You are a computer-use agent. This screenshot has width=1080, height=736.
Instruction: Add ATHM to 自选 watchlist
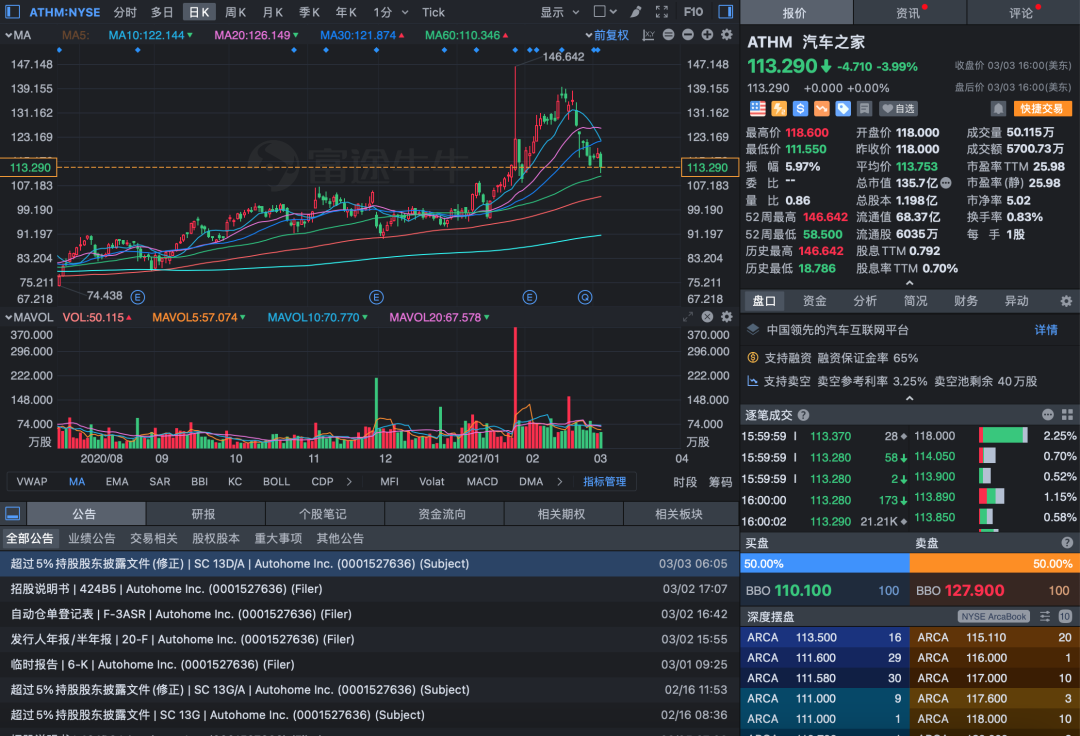pos(899,109)
